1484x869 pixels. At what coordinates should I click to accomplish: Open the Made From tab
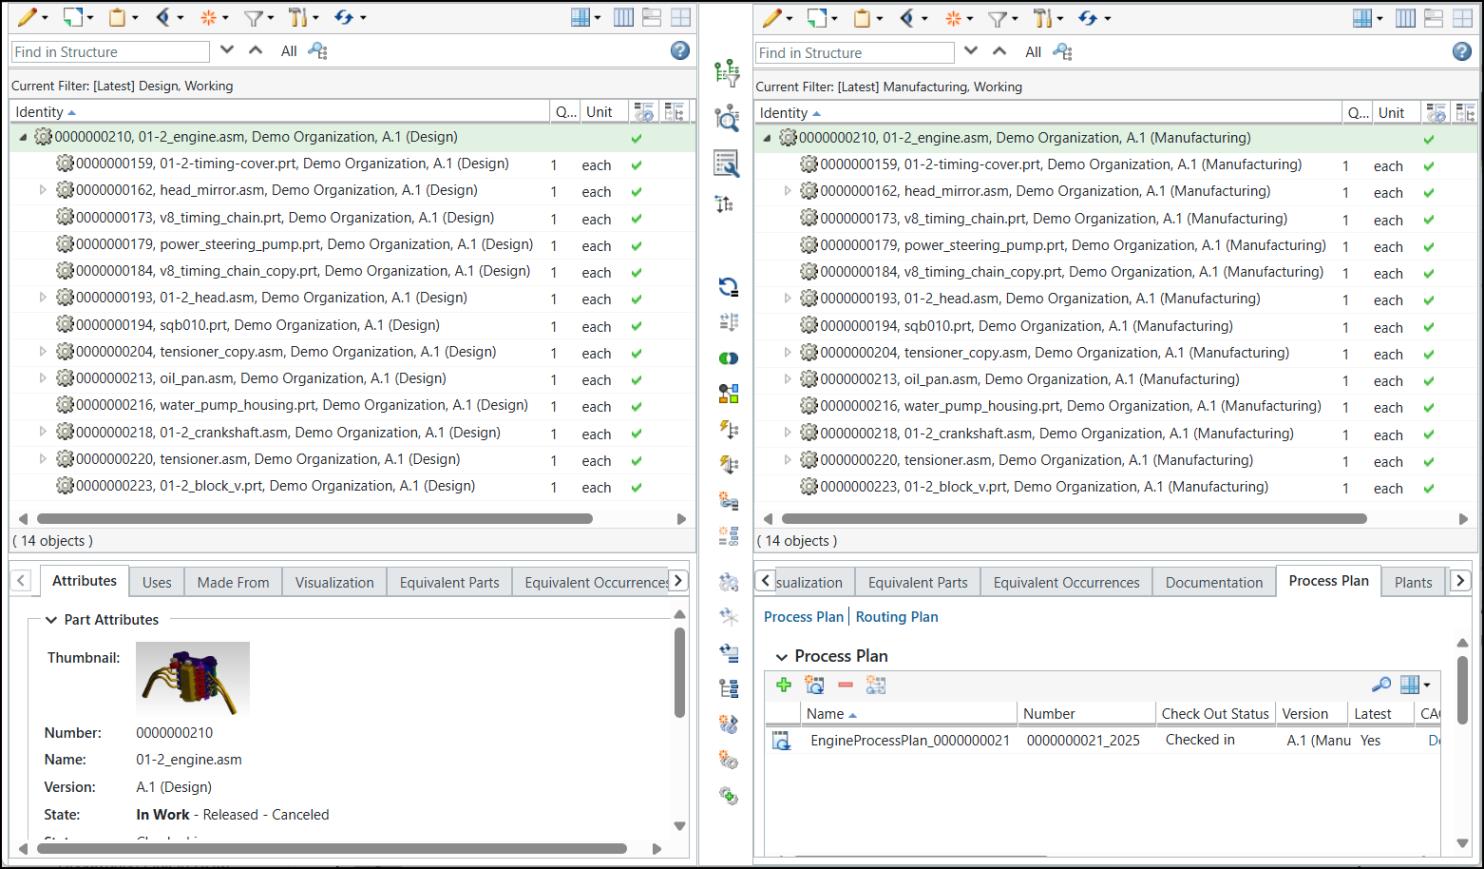pyautogui.click(x=233, y=582)
